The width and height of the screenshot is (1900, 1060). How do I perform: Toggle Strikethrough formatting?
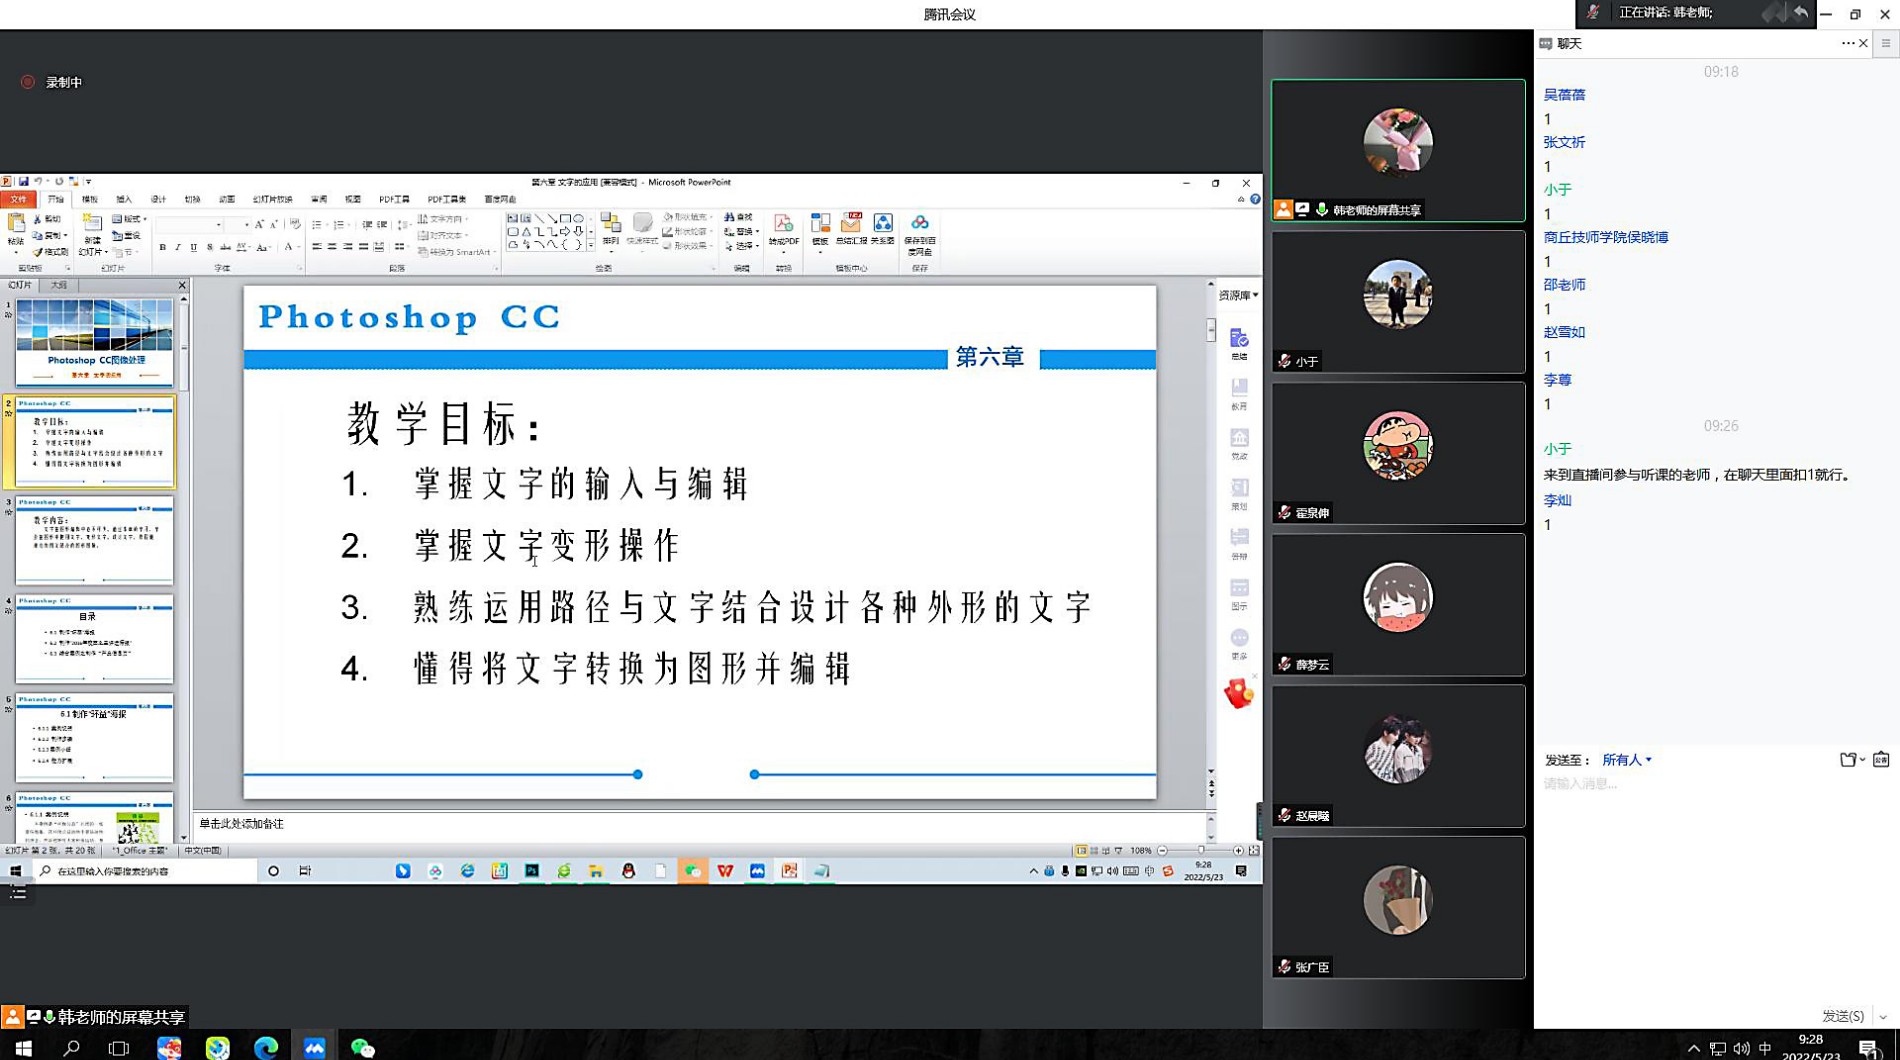pos(225,247)
